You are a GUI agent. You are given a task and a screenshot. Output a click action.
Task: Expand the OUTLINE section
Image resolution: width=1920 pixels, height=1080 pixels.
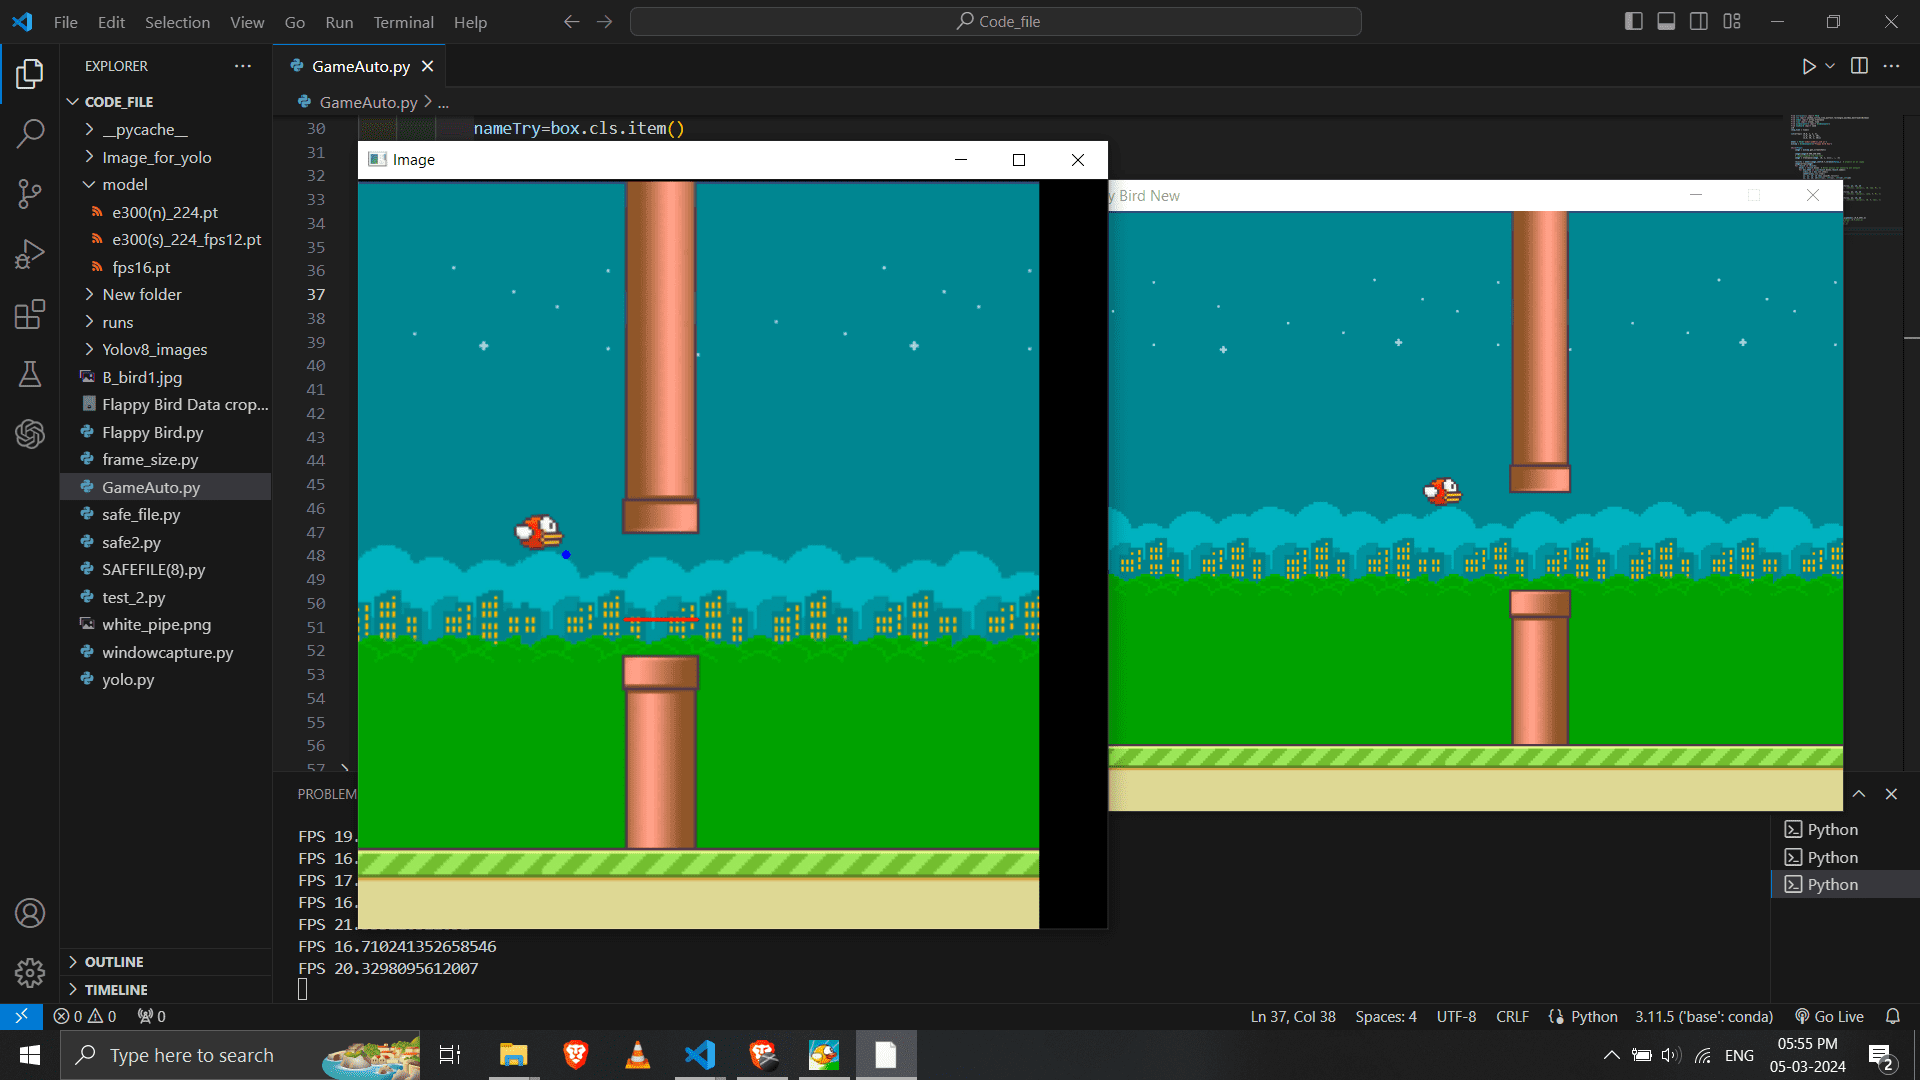tap(114, 961)
